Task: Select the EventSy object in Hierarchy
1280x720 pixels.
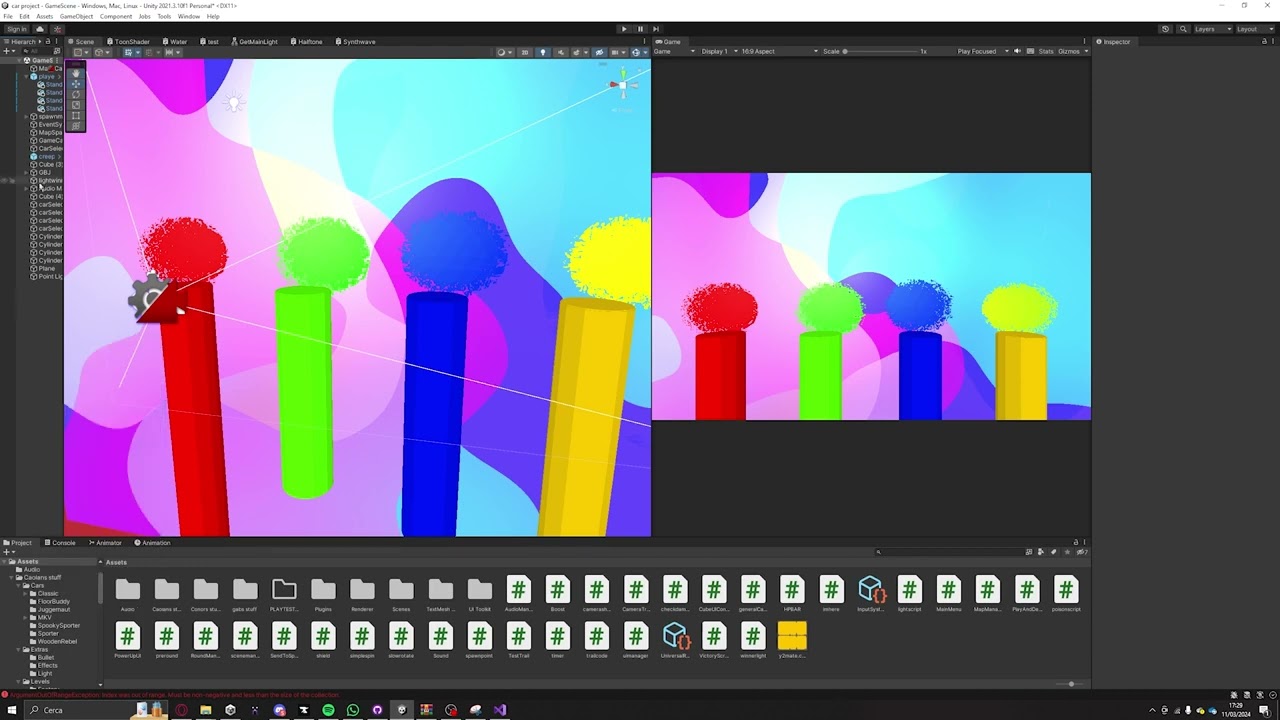Action: tap(50, 125)
